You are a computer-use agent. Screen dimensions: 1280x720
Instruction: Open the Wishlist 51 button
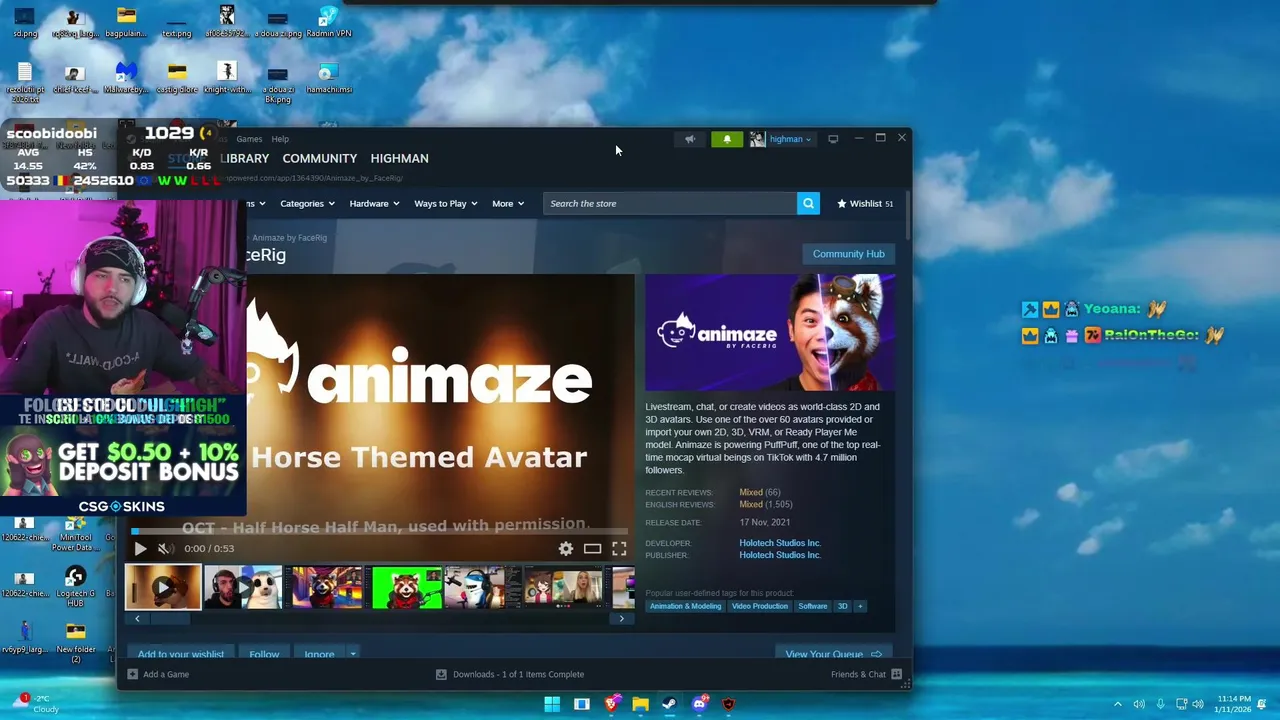(865, 203)
